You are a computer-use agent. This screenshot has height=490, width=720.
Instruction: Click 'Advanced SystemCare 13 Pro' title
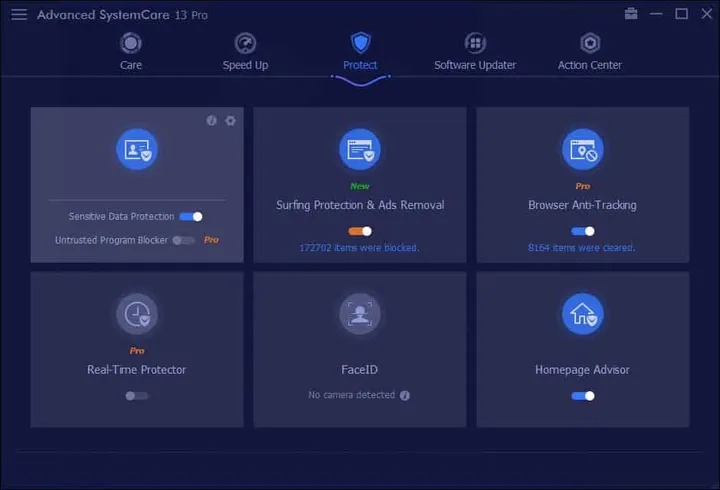click(122, 15)
